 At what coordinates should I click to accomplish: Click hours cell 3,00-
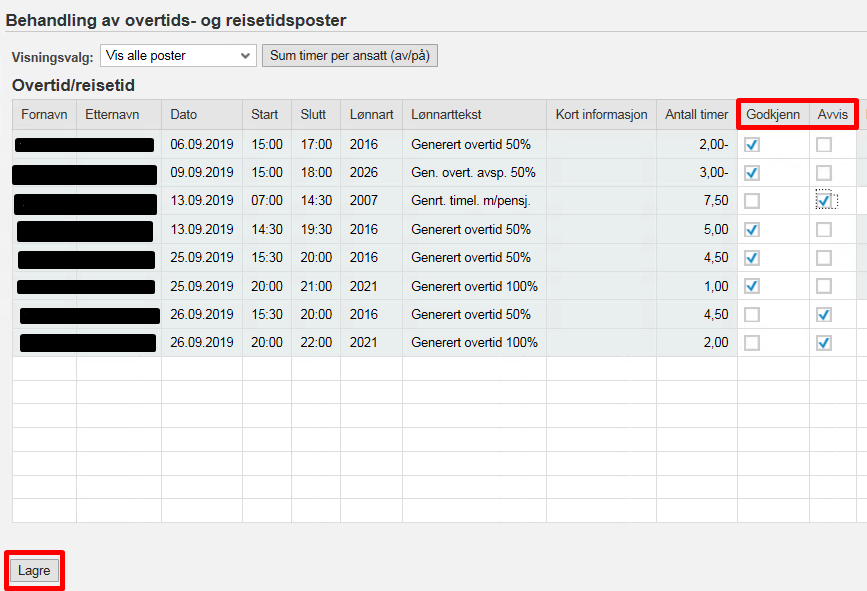[697, 172]
